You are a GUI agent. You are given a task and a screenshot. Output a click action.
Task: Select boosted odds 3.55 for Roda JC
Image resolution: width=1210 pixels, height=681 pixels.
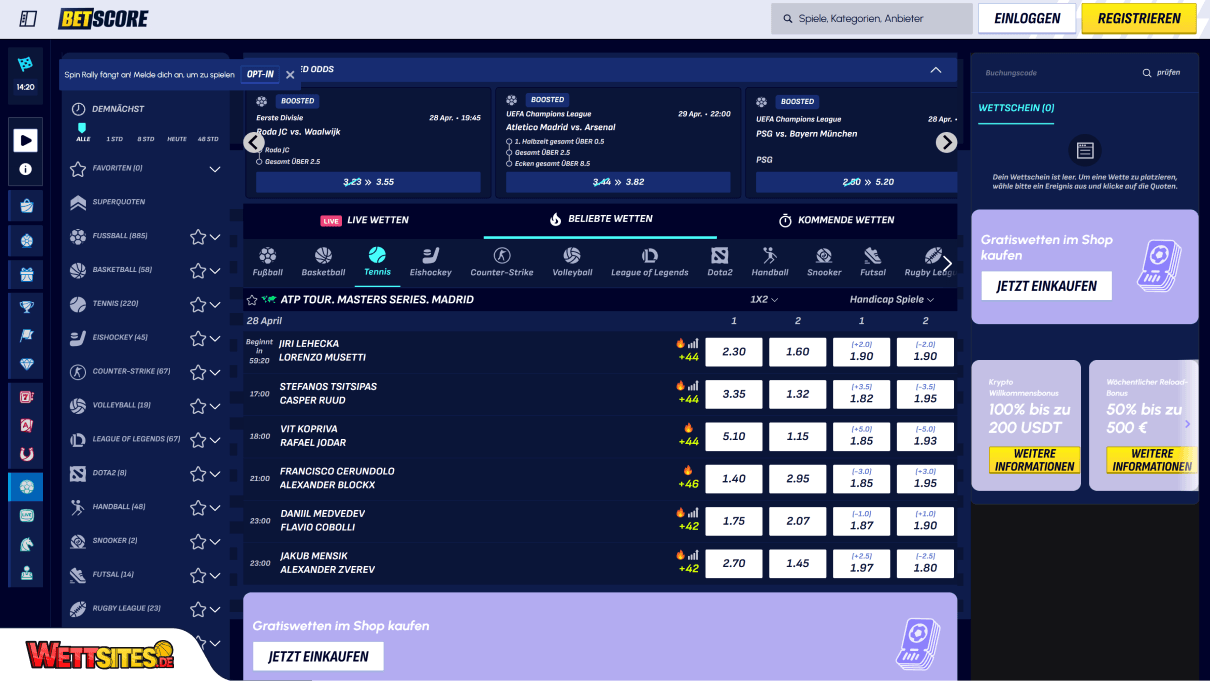point(368,182)
